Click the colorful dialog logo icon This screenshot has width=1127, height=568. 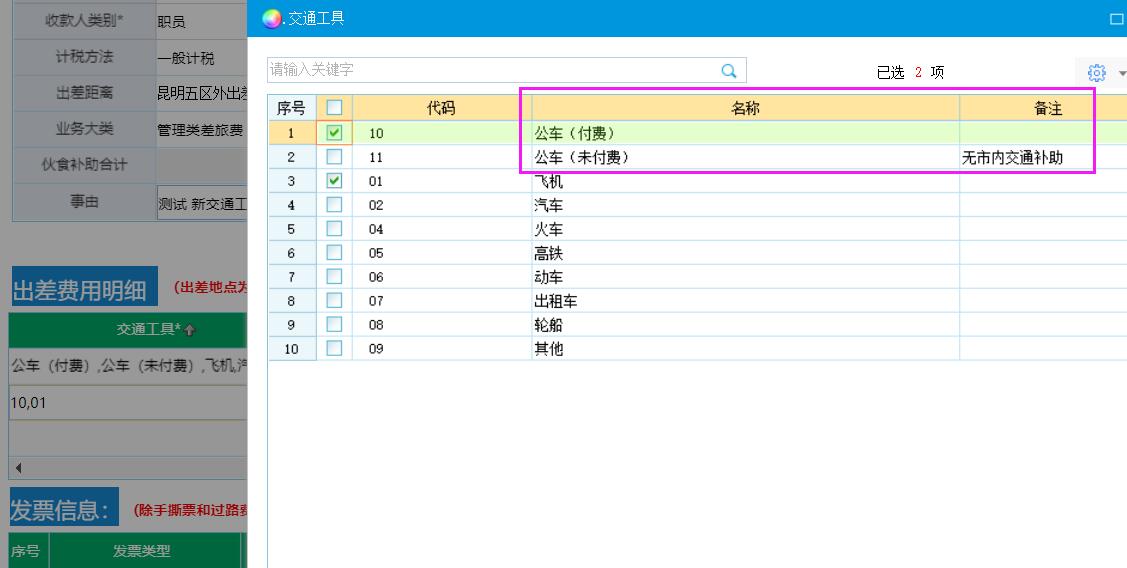pyautogui.click(x=270, y=18)
